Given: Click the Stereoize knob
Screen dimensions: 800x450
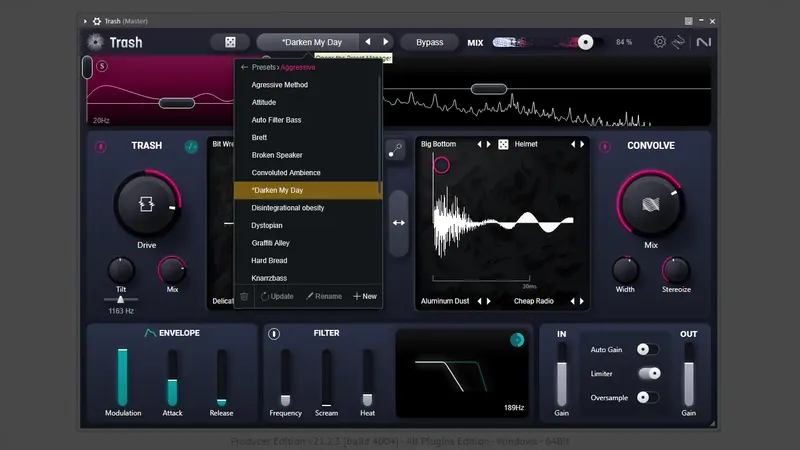Looking at the screenshot, I should [676, 270].
